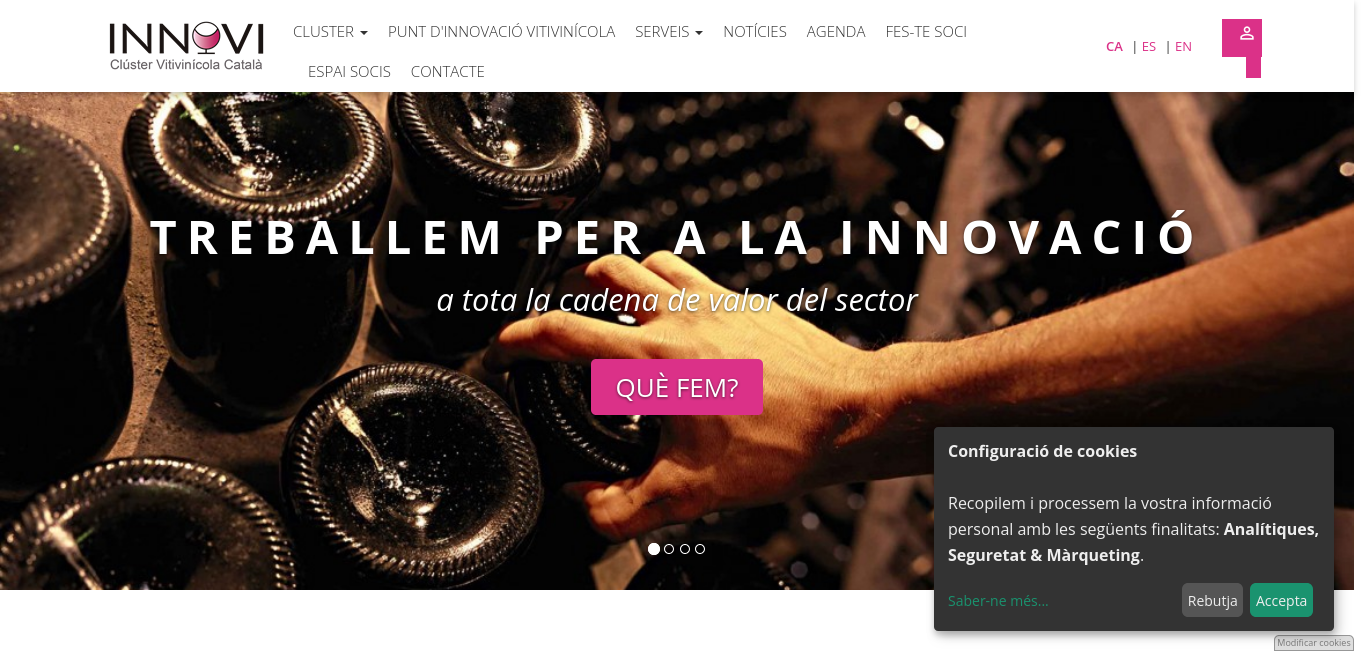Open Punt d'Innovació Vitivinícola page

coord(501,32)
